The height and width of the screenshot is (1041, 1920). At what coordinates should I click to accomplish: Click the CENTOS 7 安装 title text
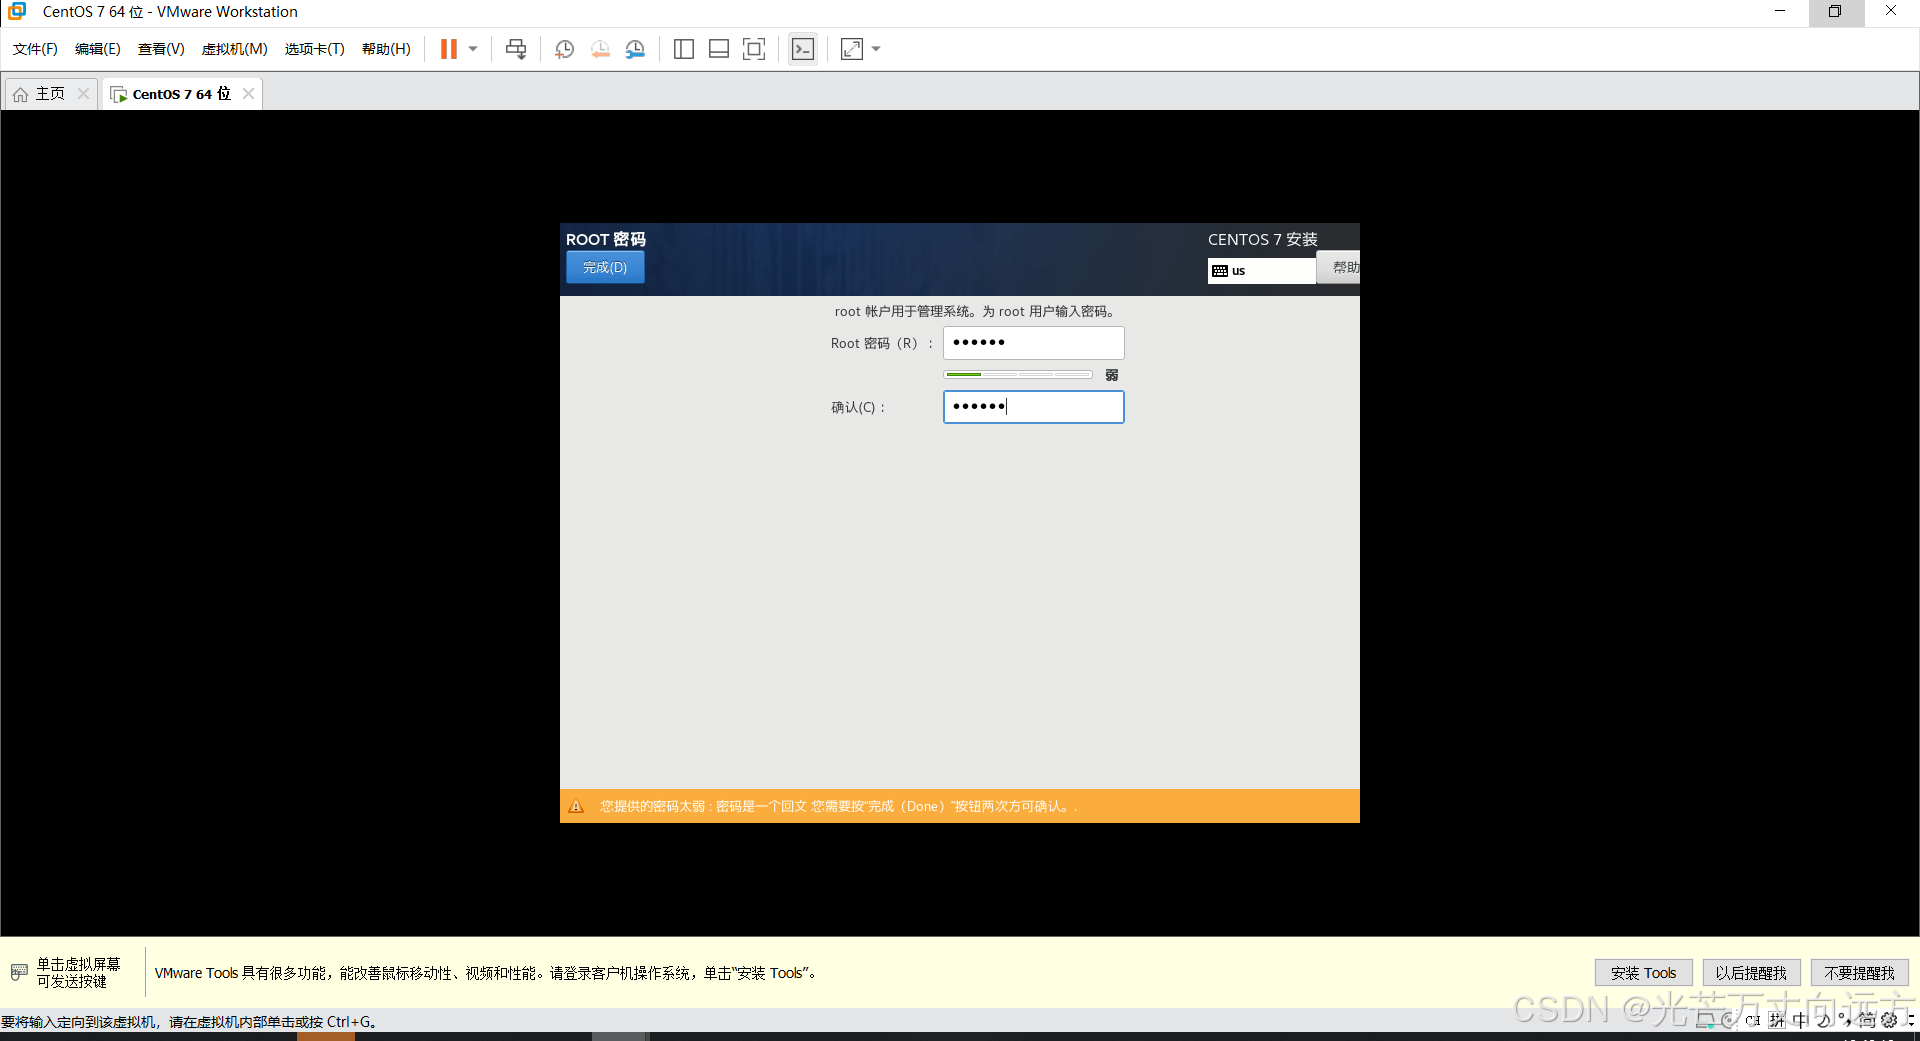click(x=1262, y=239)
